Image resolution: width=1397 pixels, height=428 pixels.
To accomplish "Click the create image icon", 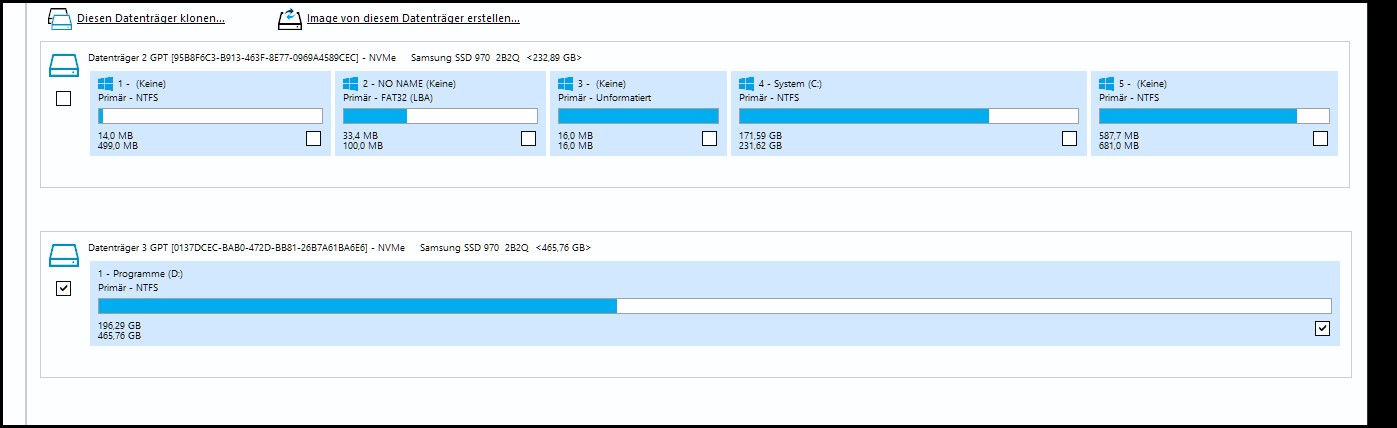I will (x=290, y=18).
